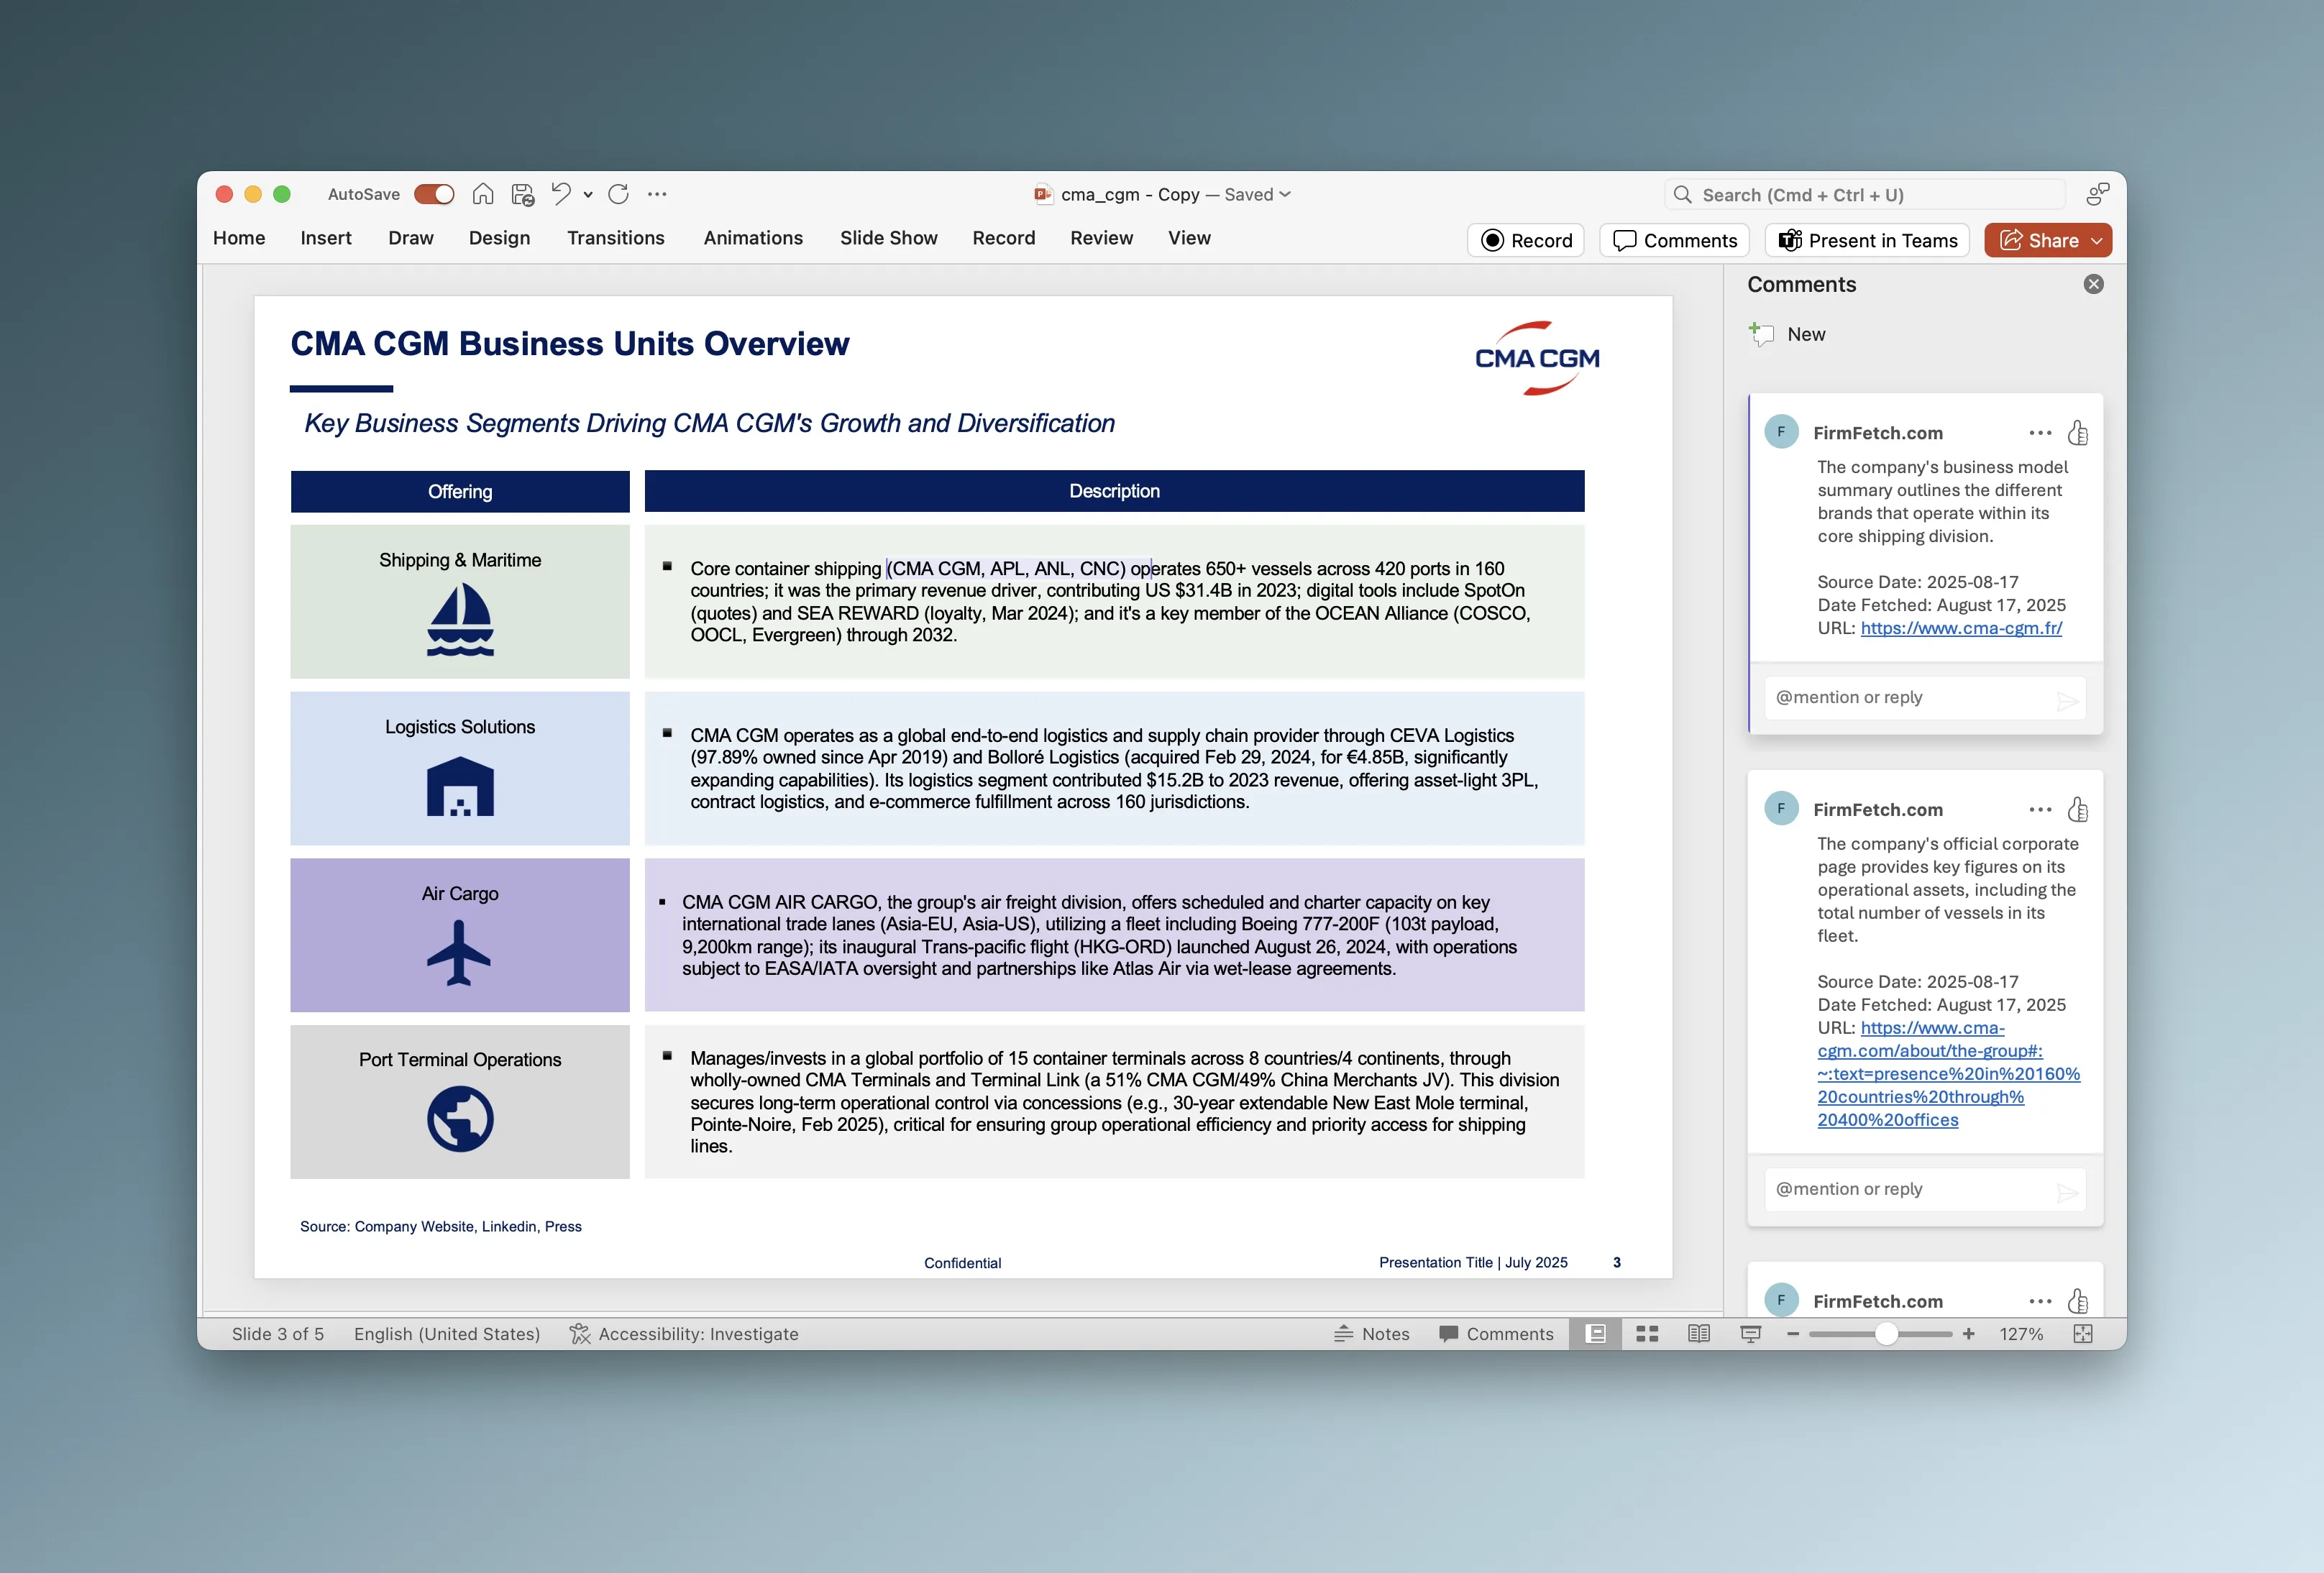Click Present in Teams button
This screenshot has height=1573, width=2324.
pos(1867,240)
